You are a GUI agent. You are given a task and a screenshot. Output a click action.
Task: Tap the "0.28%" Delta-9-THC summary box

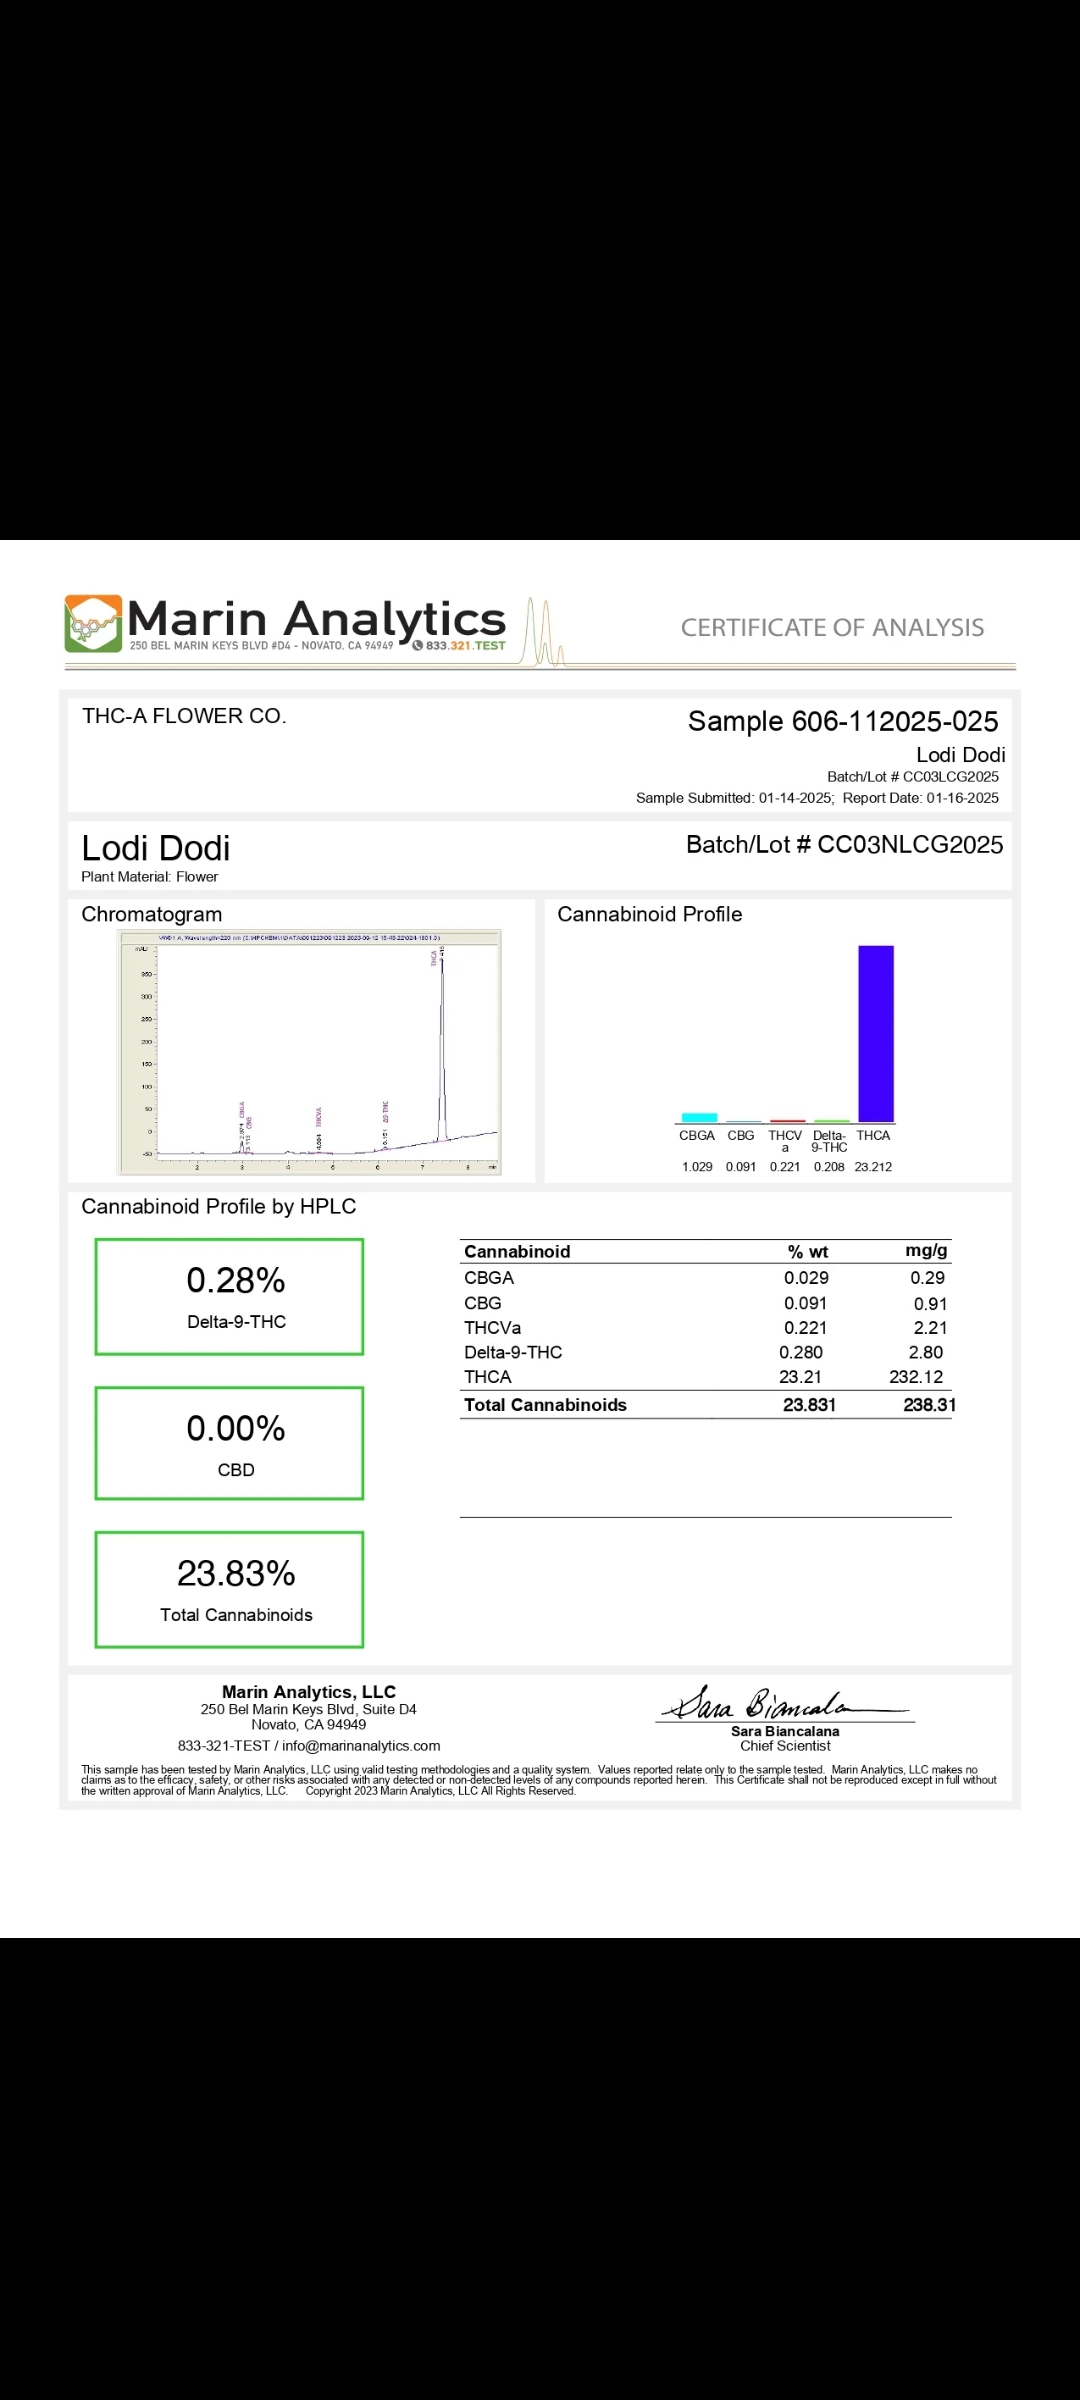pyautogui.click(x=229, y=1297)
